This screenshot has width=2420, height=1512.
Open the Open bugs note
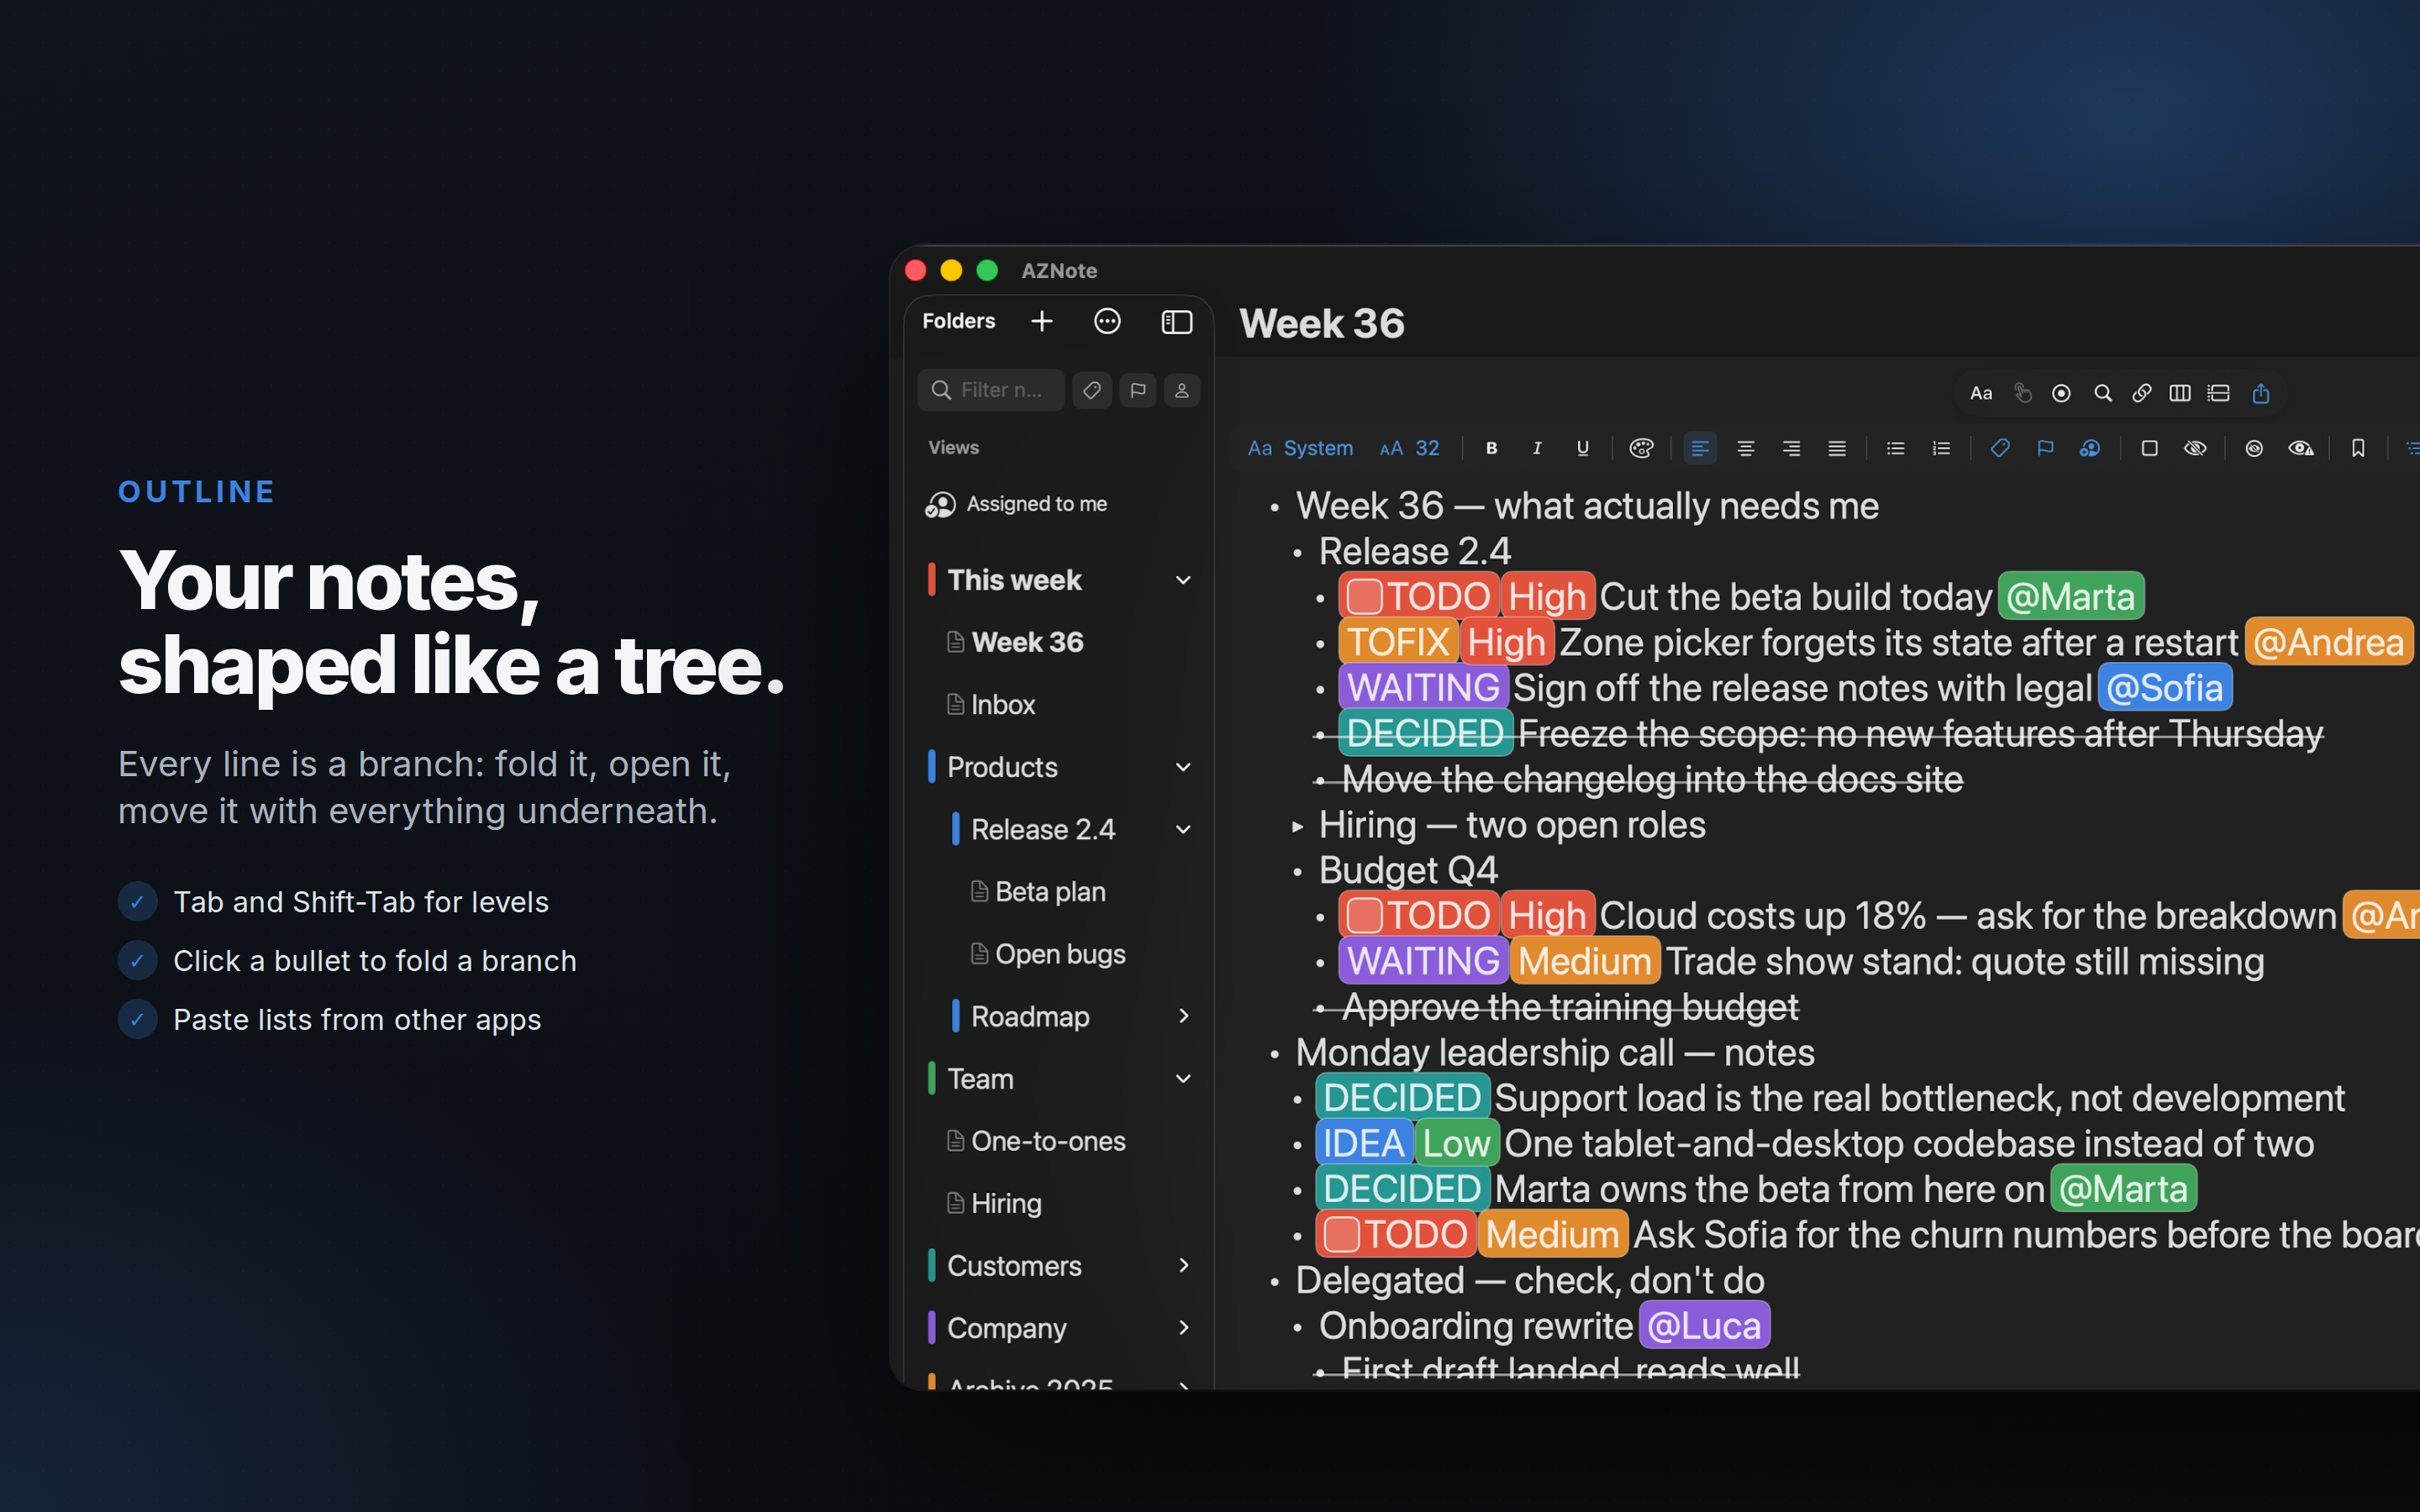(1048, 954)
